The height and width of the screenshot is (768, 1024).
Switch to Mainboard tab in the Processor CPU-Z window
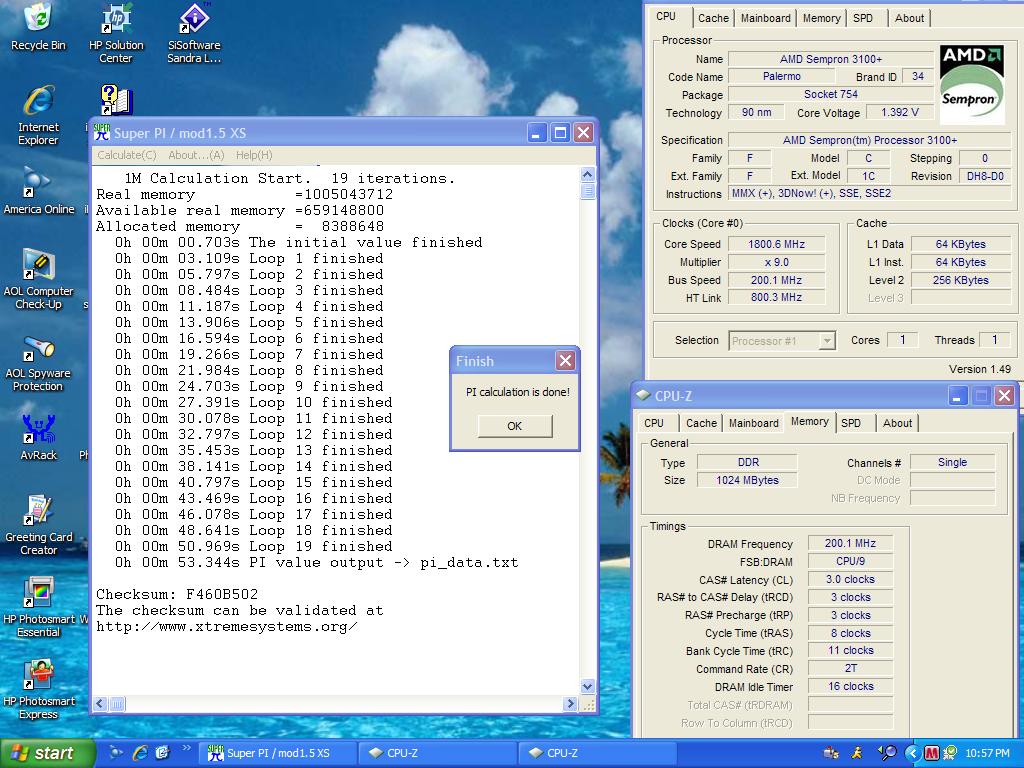click(x=765, y=18)
